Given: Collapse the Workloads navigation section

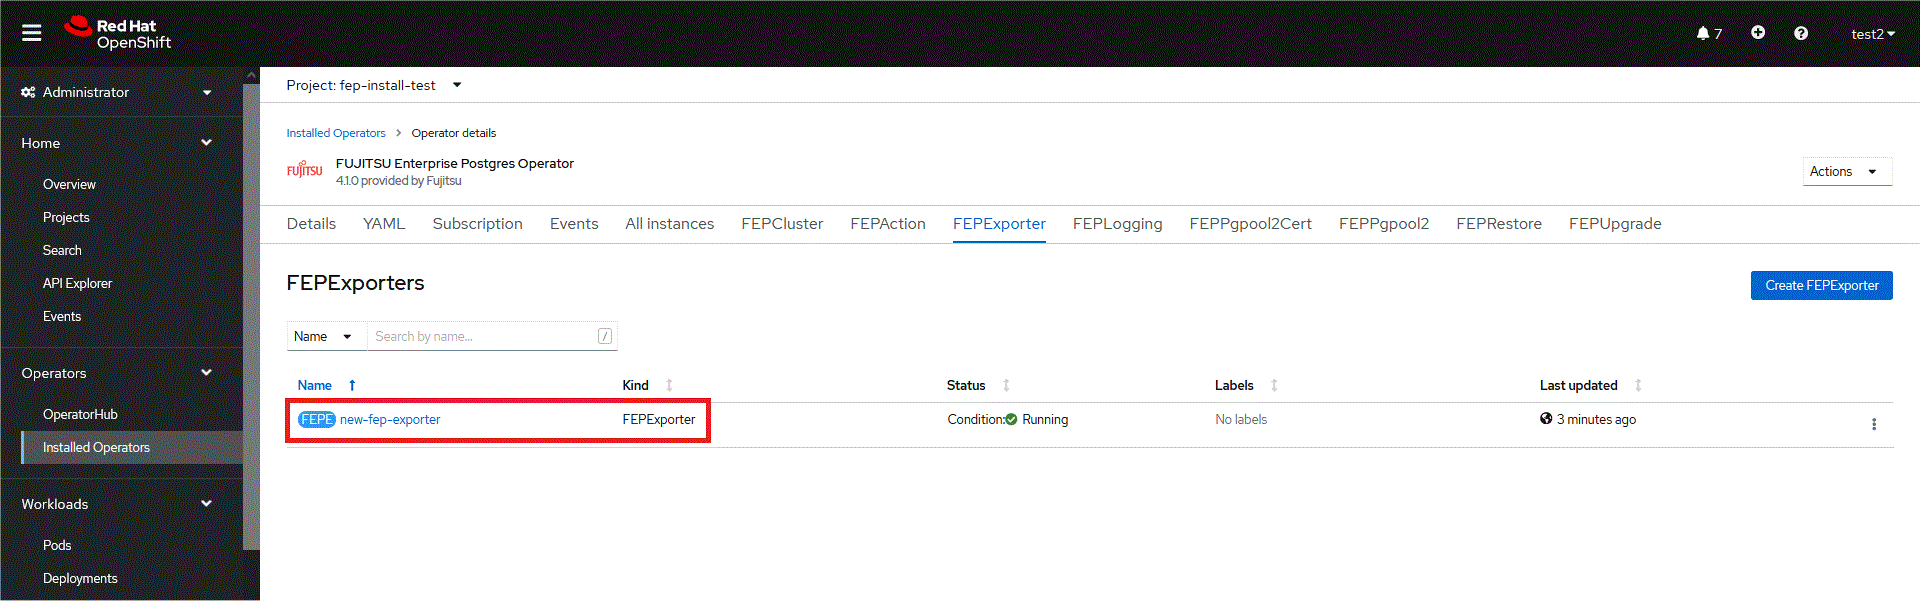Looking at the screenshot, I should [x=117, y=504].
